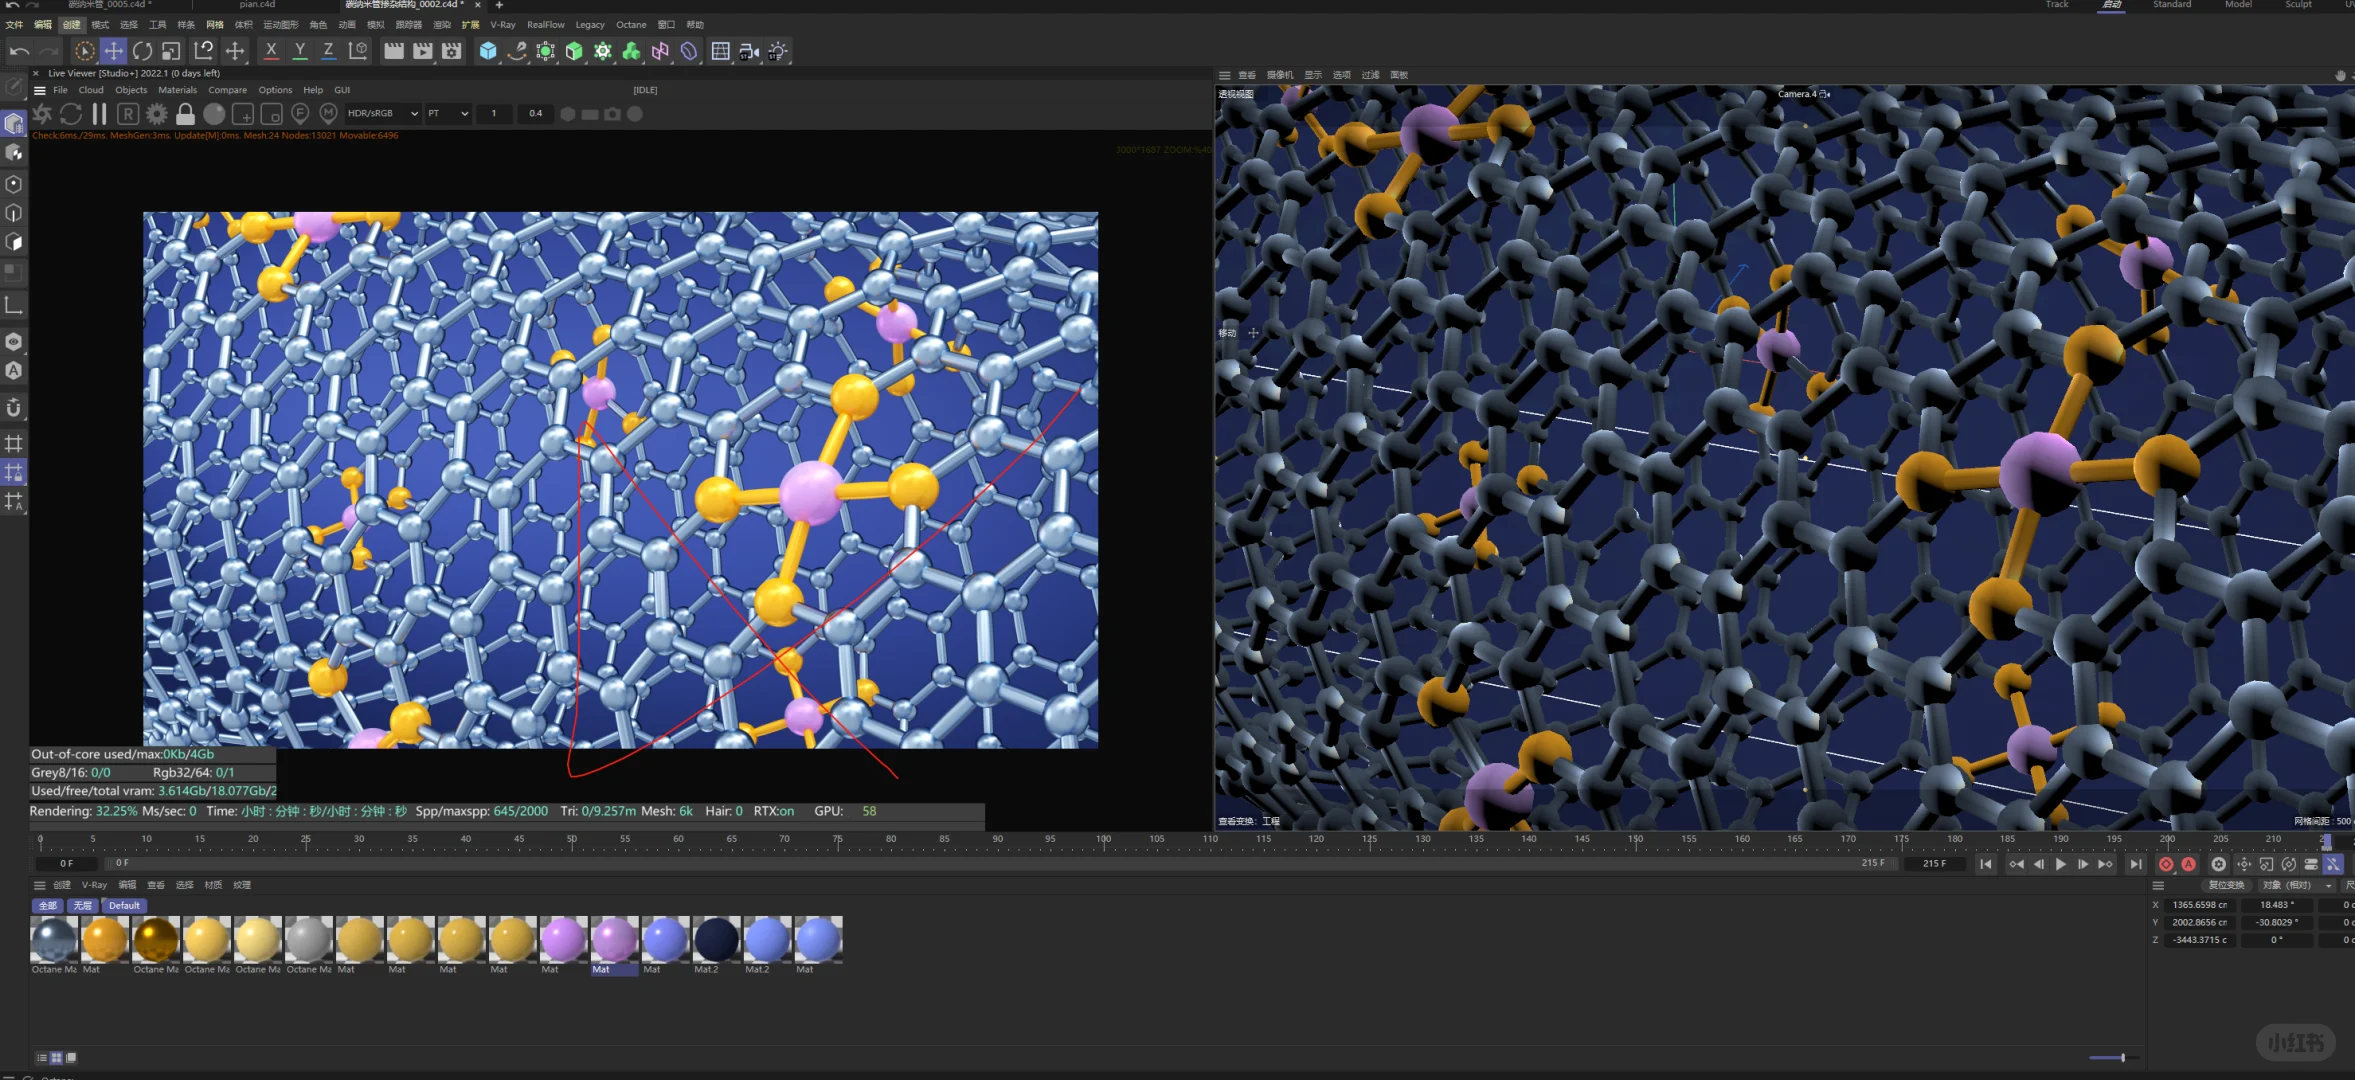Viewport: 2355px width, 1080px height.
Task: Open the render settings clapperboard gear icon
Action: click(452, 51)
